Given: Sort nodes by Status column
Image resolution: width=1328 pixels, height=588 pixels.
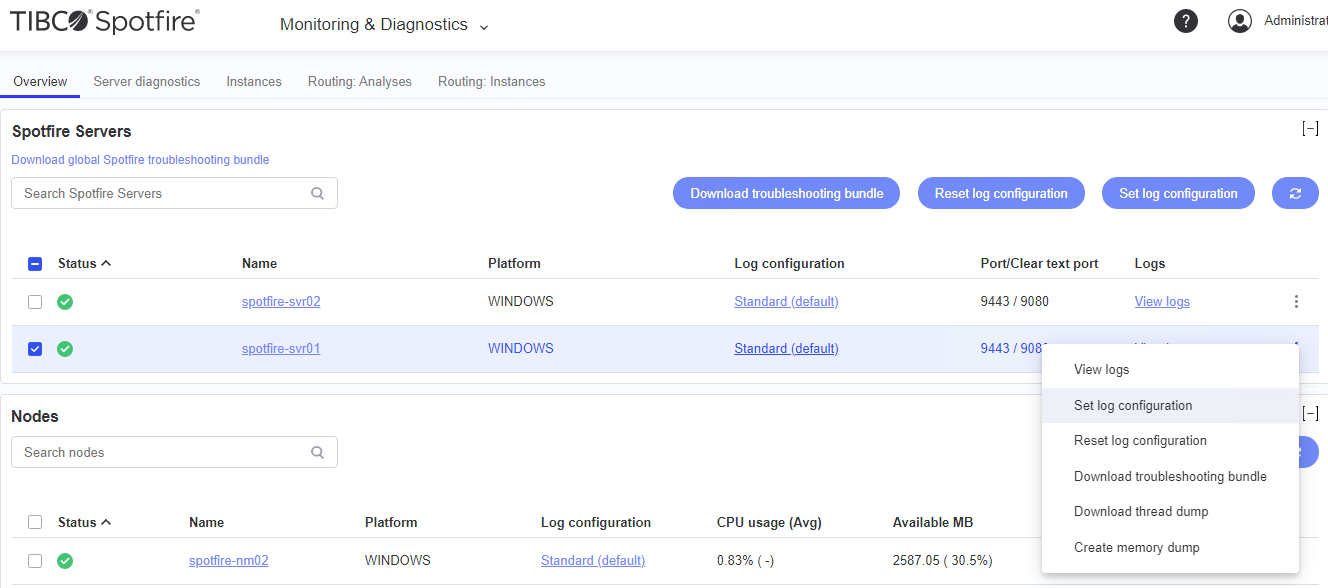Looking at the screenshot, I should coord(84,522).
